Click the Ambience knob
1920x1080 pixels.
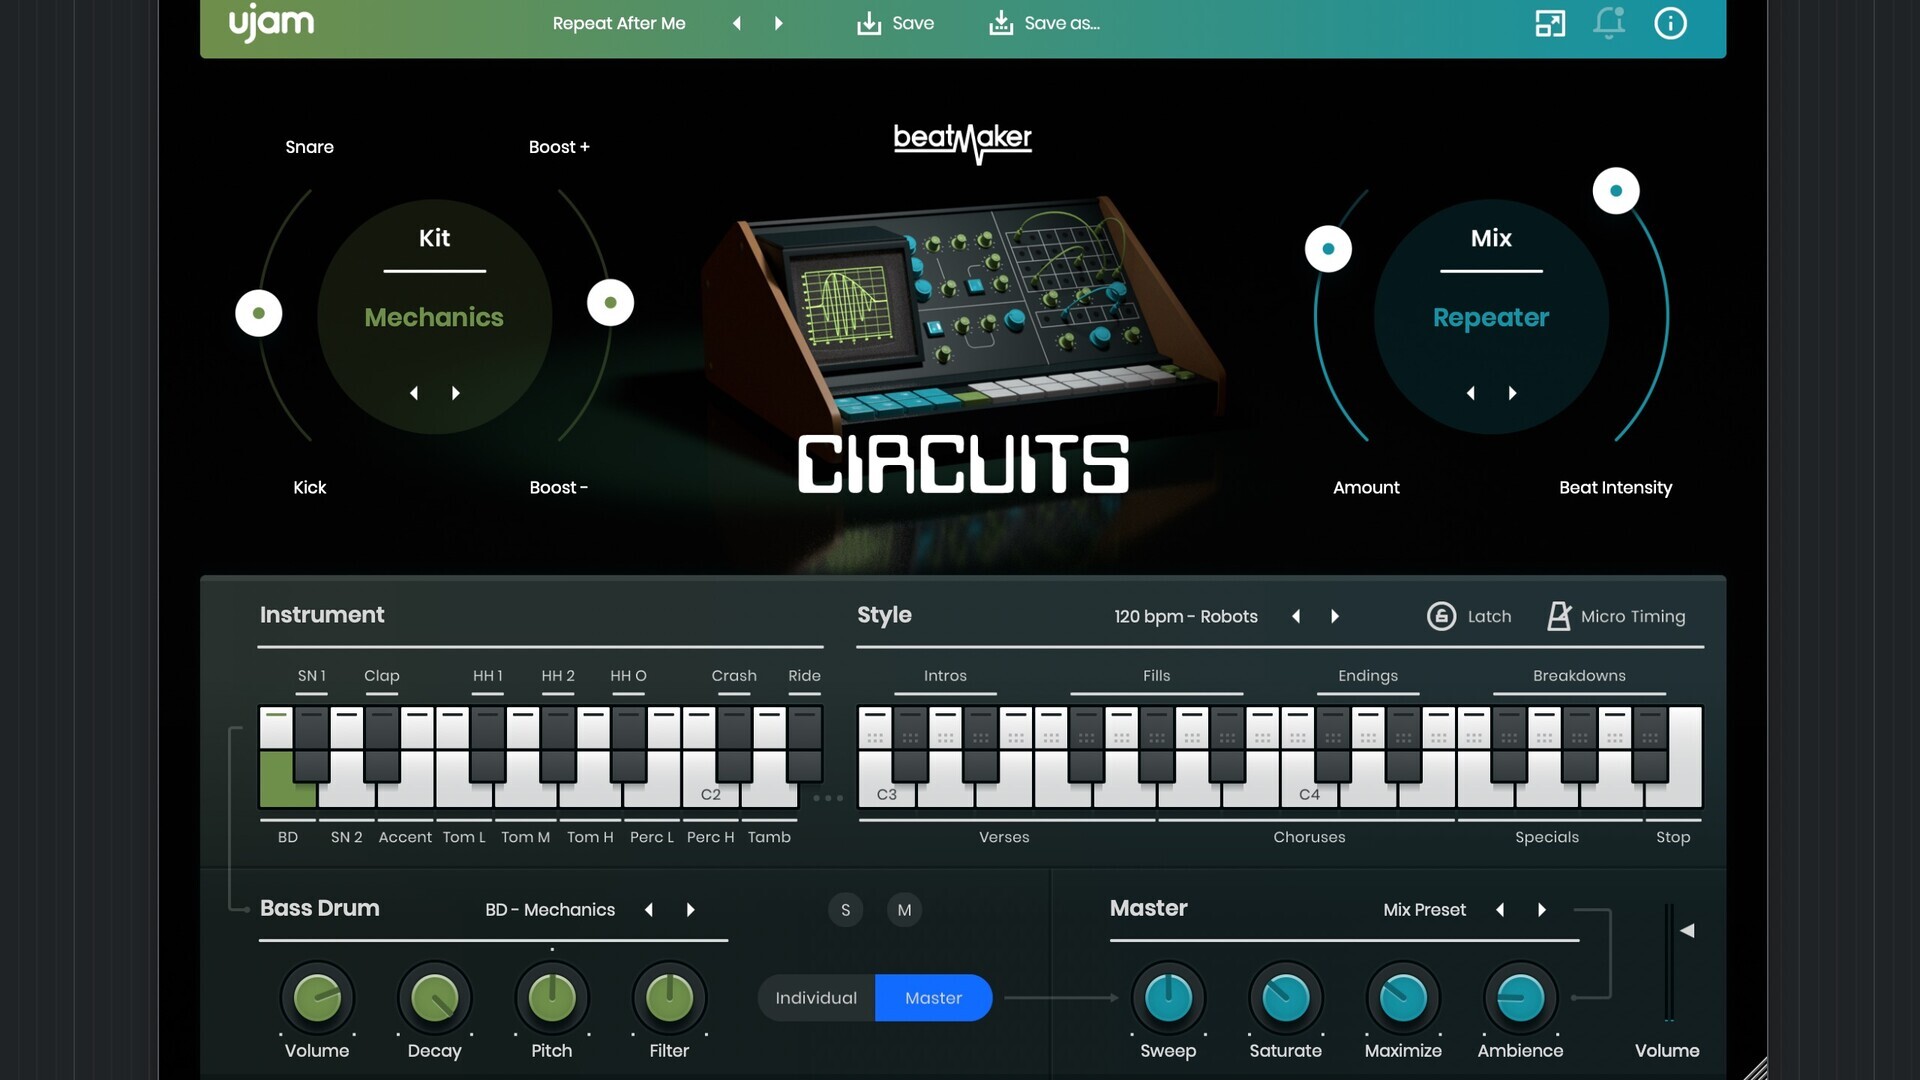pos(1520,998)
